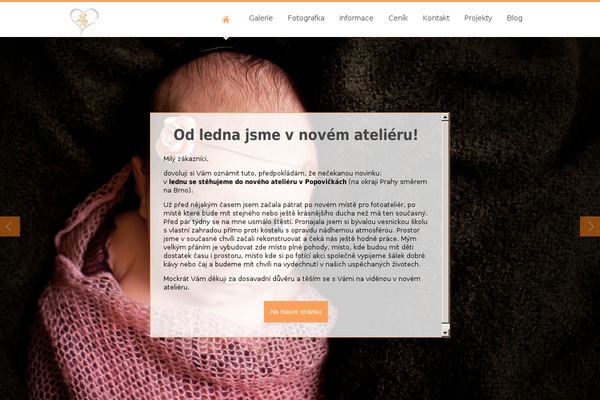Click the popup vertical scrollbar track
600x400 pixels.
coord(445,225)
